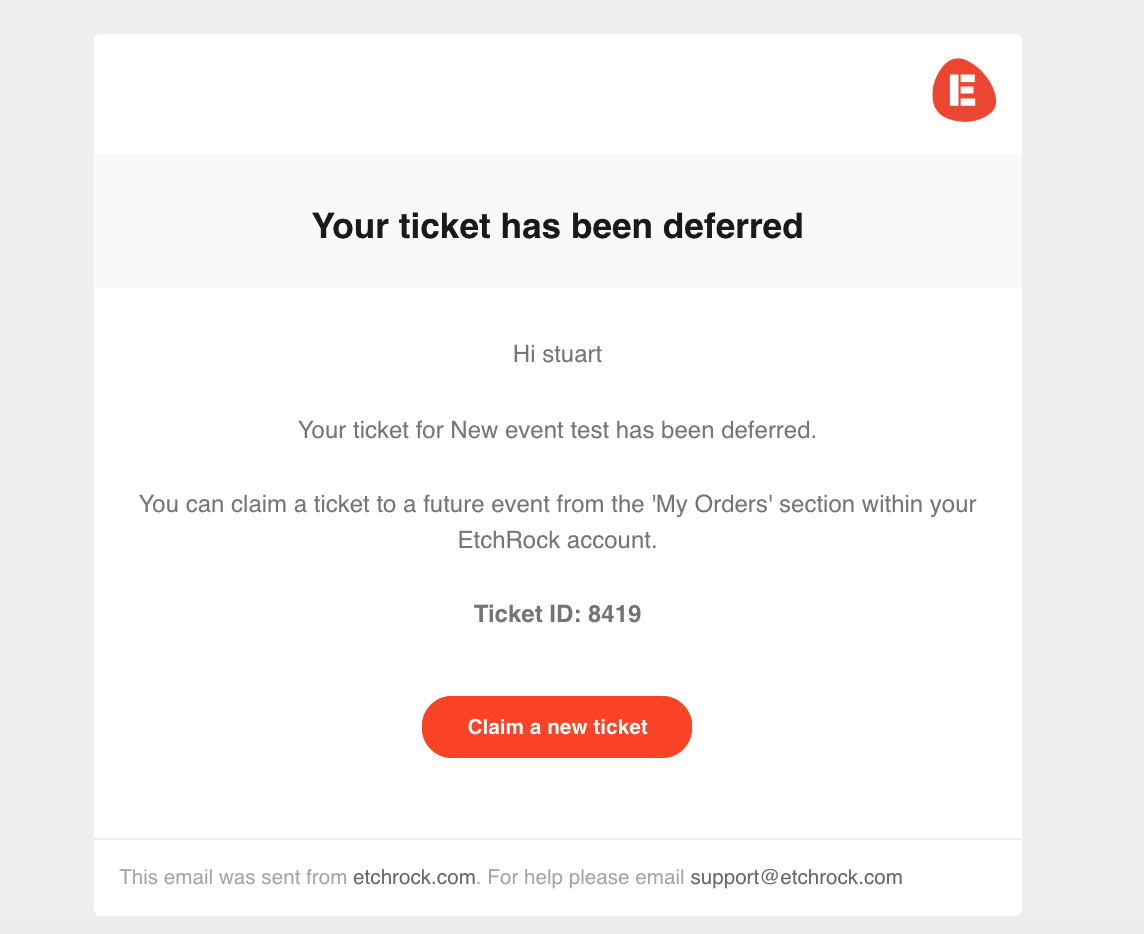Open the etchrock.com link in footer

coord(414,878)
